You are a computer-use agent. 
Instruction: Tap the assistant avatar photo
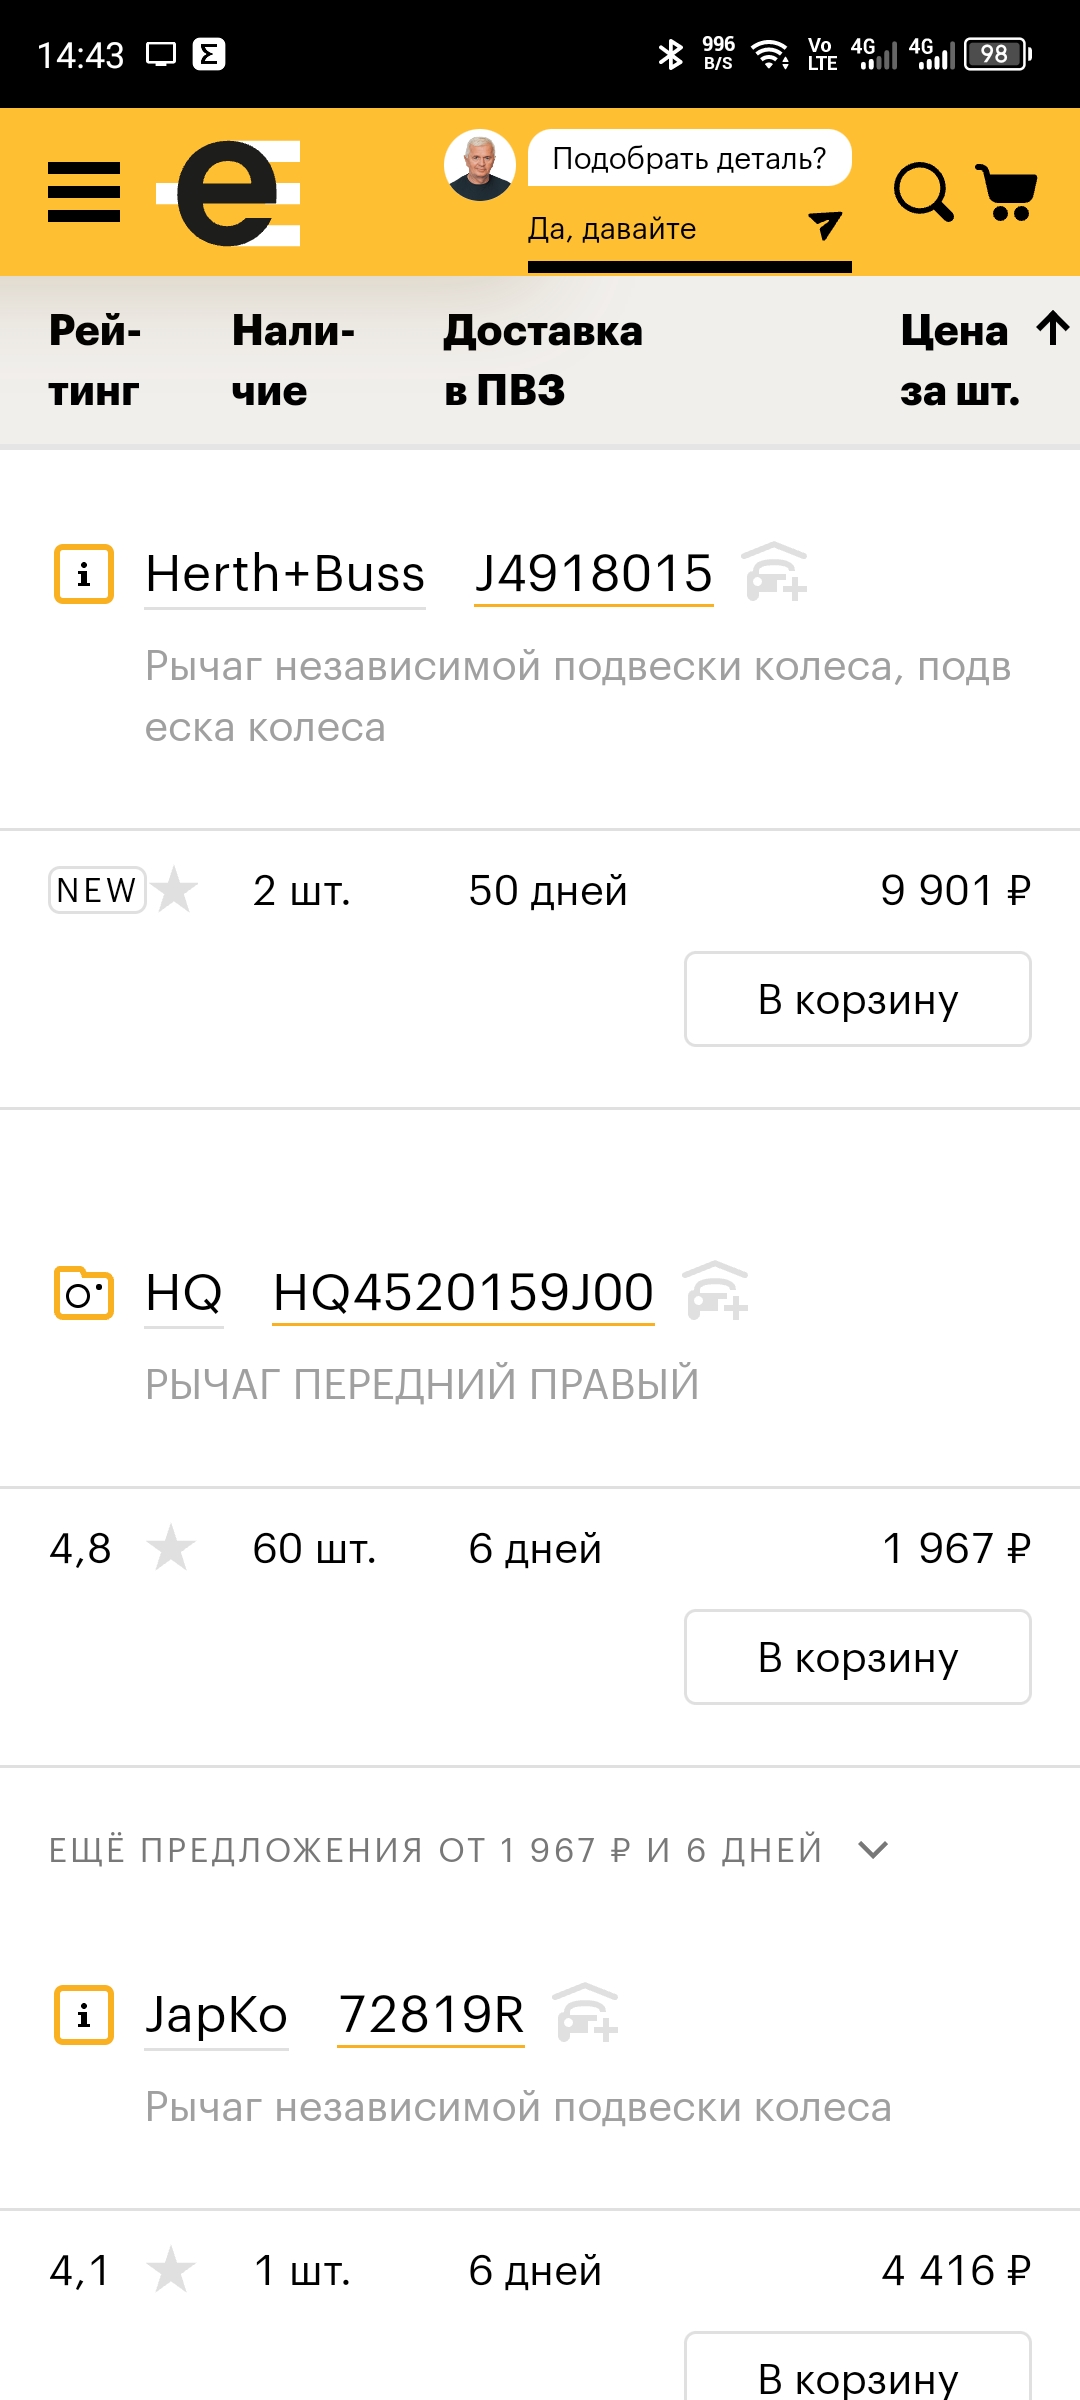[x=480, y=165]
